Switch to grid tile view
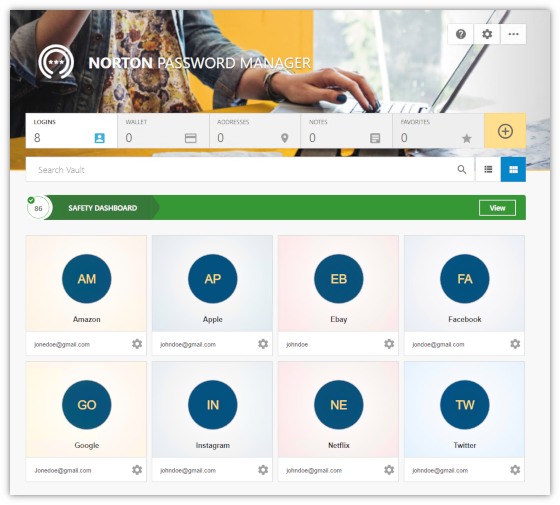 513,169
